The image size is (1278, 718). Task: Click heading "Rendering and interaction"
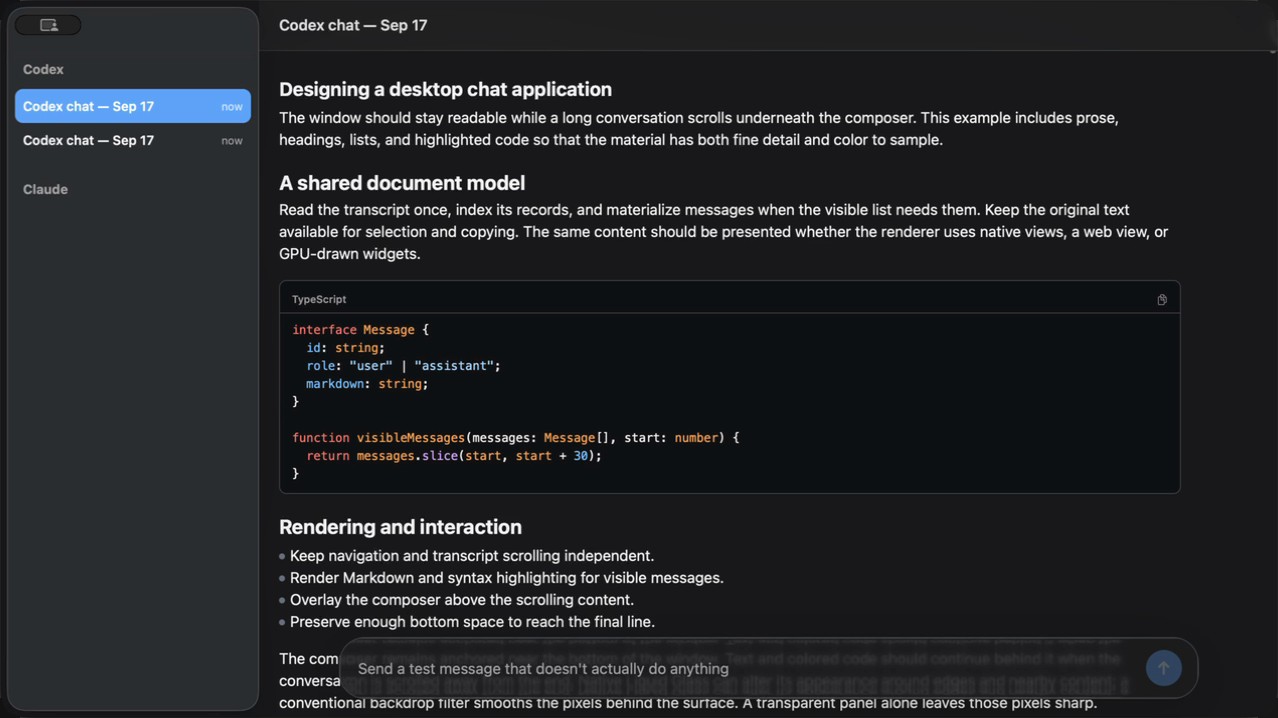pyautogui.click(x=400, y=527)
